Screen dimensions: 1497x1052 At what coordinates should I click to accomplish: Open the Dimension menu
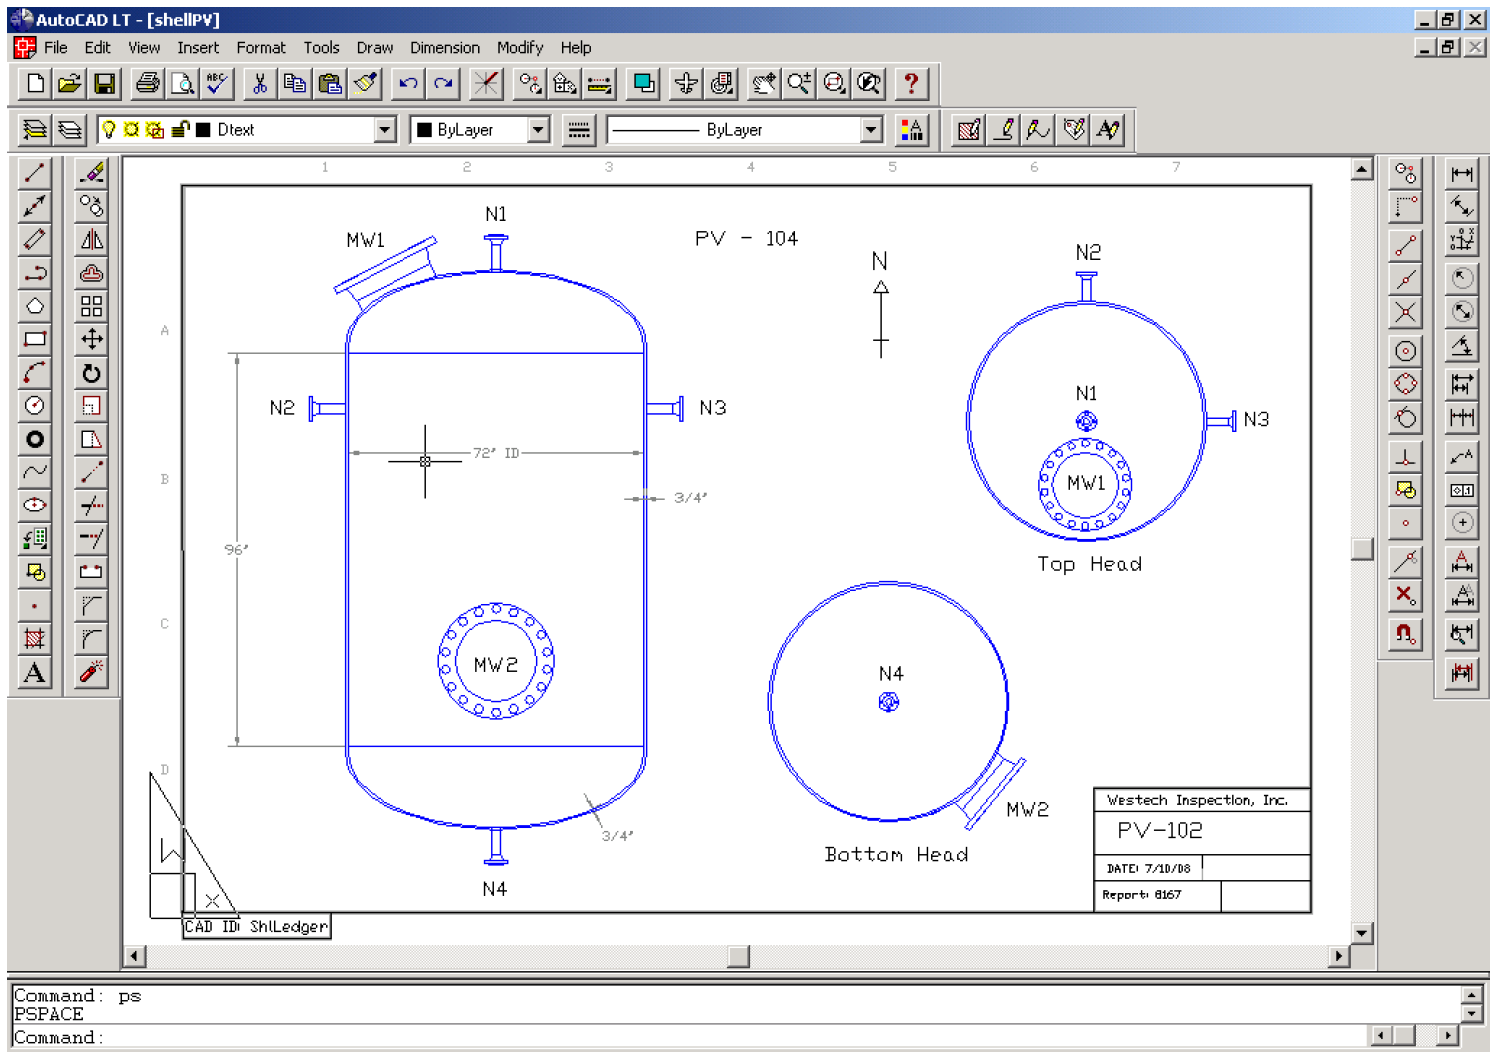[x=444, y=47]
